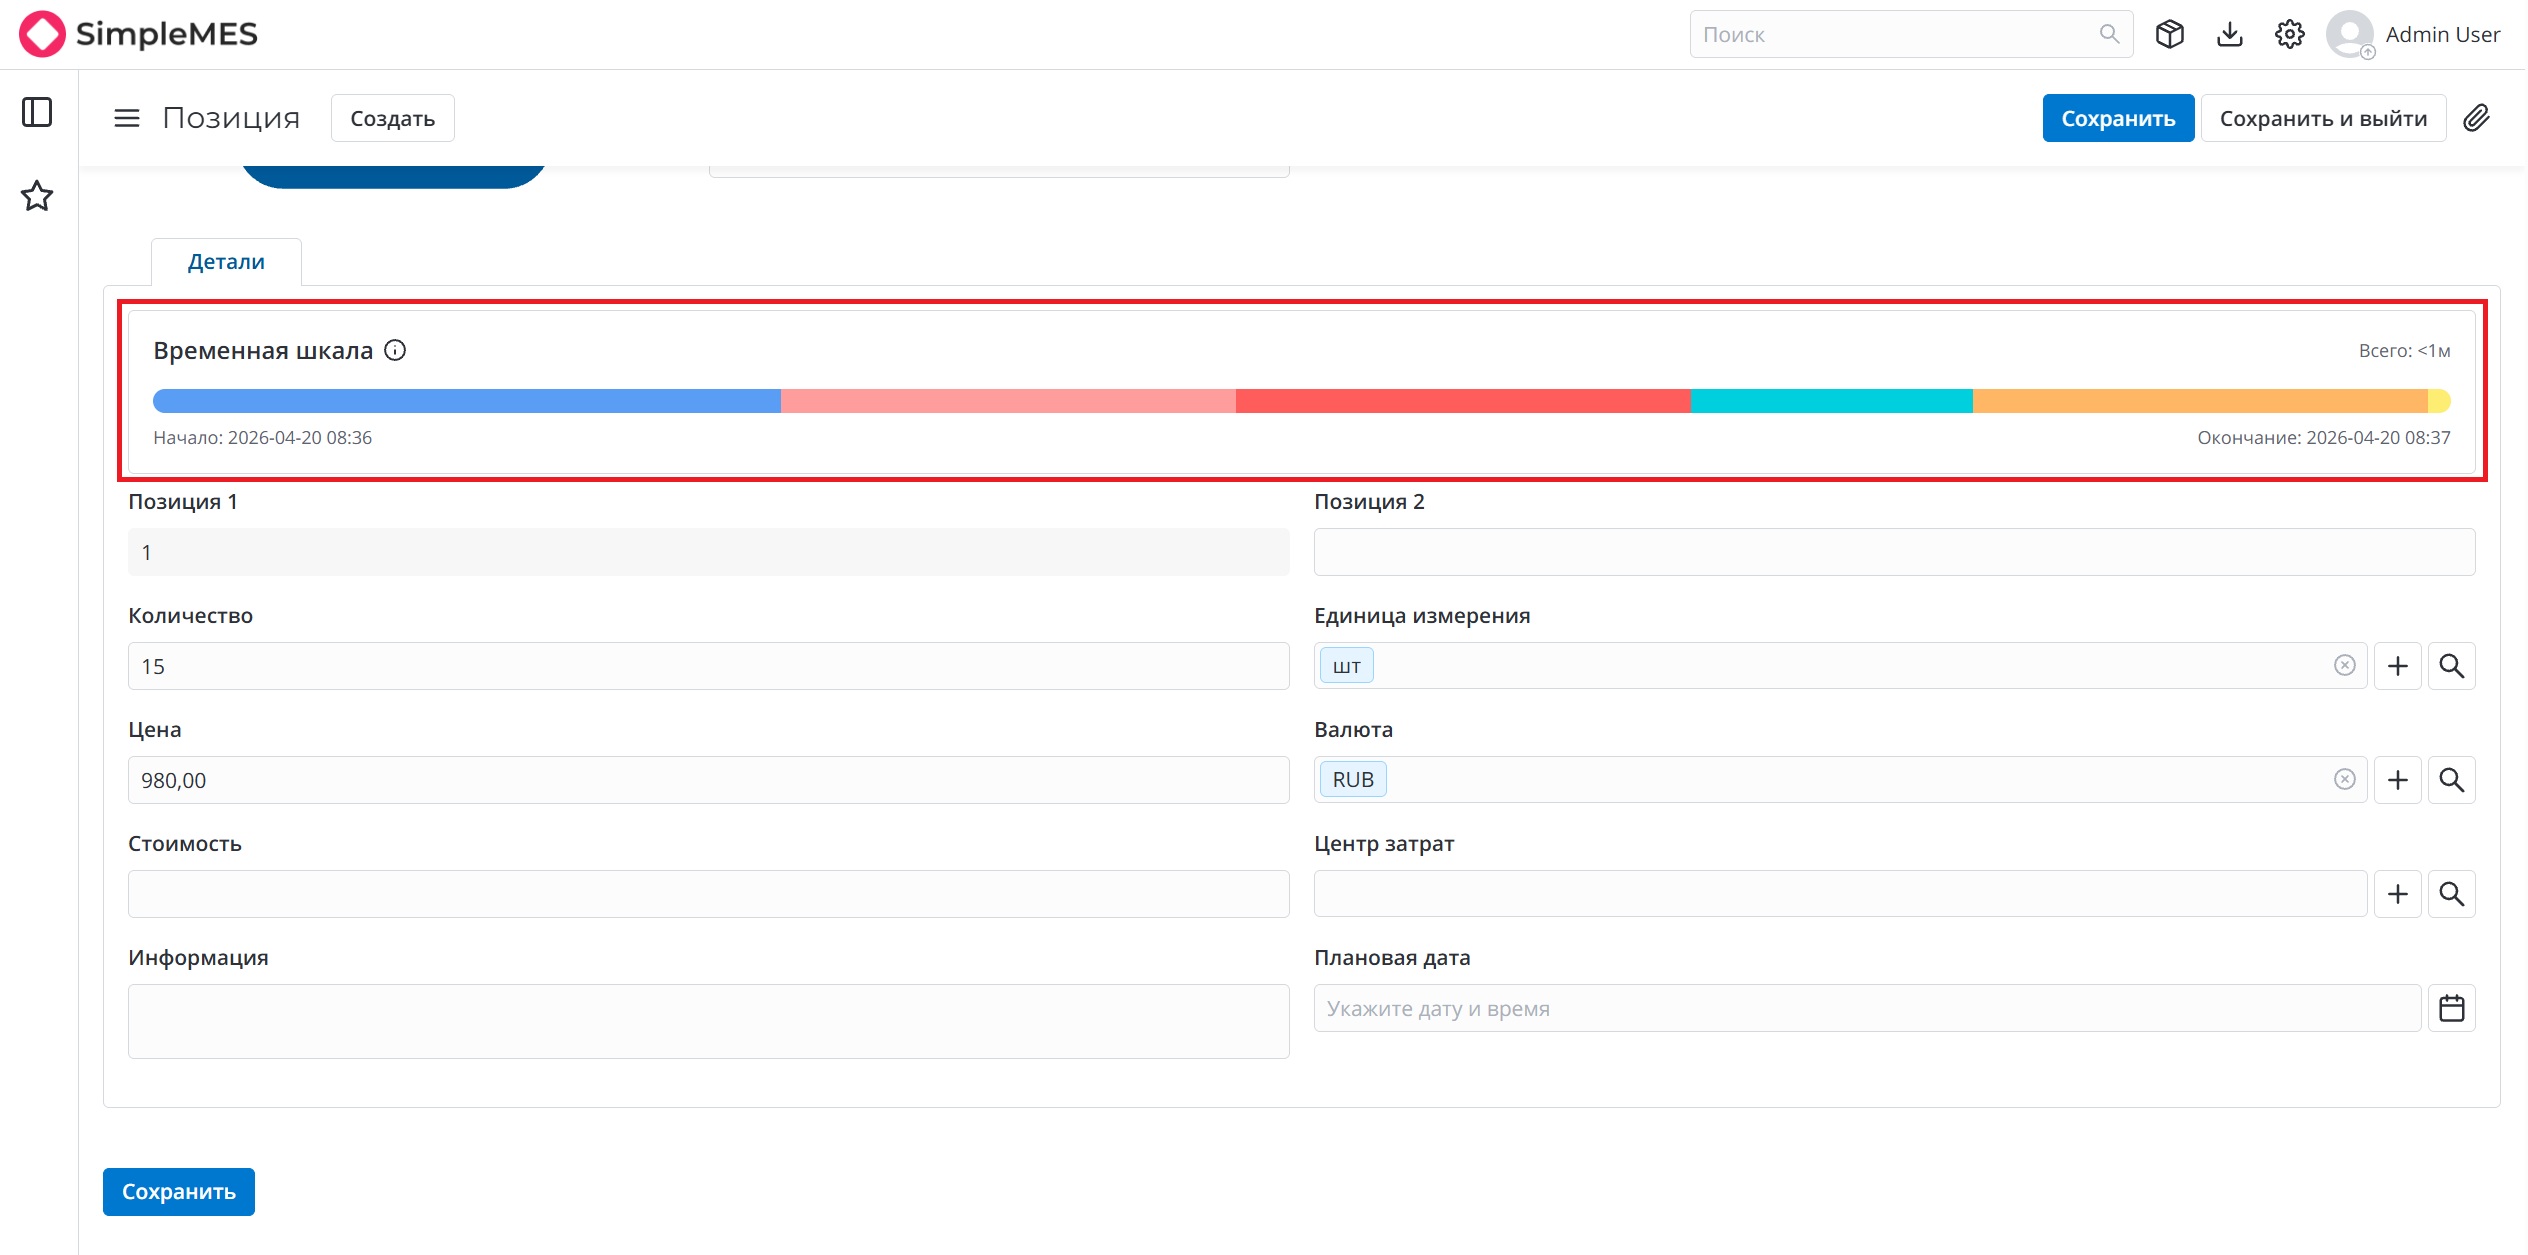Select the шт tag

pyautogui.click(x=1347, y=666)
